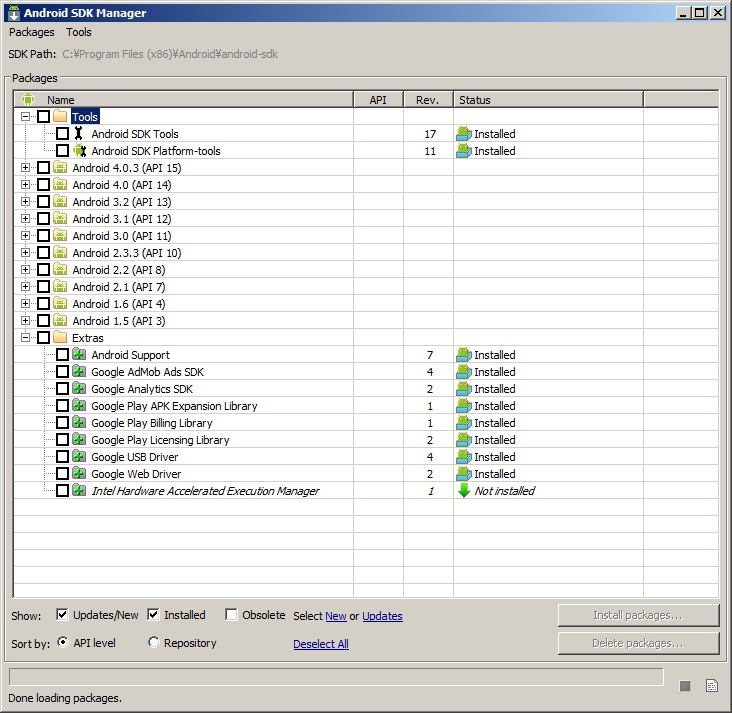Click the Delete packages button
The height and width of the screenshot is (713, 732).
(638, 643)
